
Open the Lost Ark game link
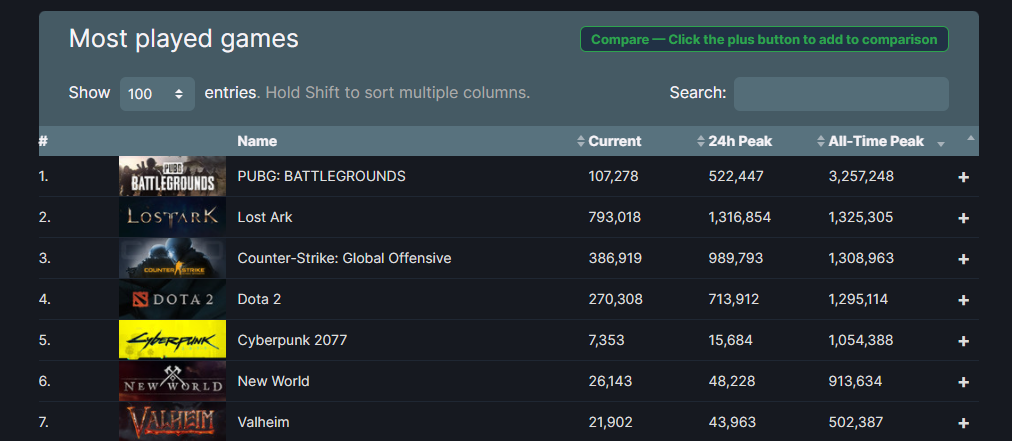coord(265,217)
